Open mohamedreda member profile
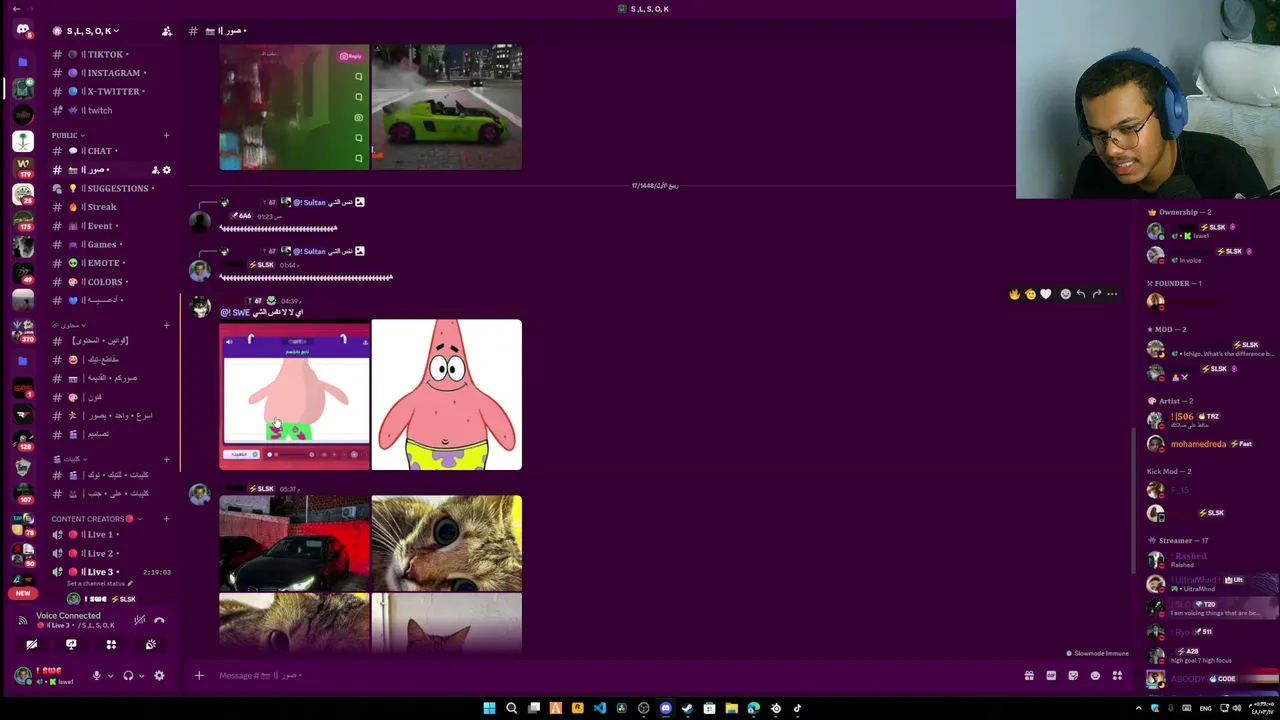Screen dimensions: 1280x720 1210,444
